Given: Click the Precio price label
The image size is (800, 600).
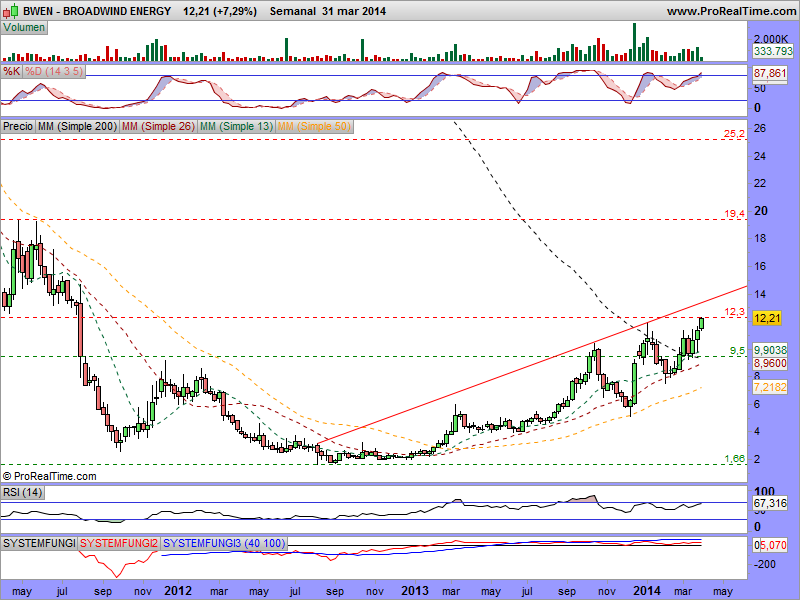Looking at the screenshot, I should click(18, 126).
